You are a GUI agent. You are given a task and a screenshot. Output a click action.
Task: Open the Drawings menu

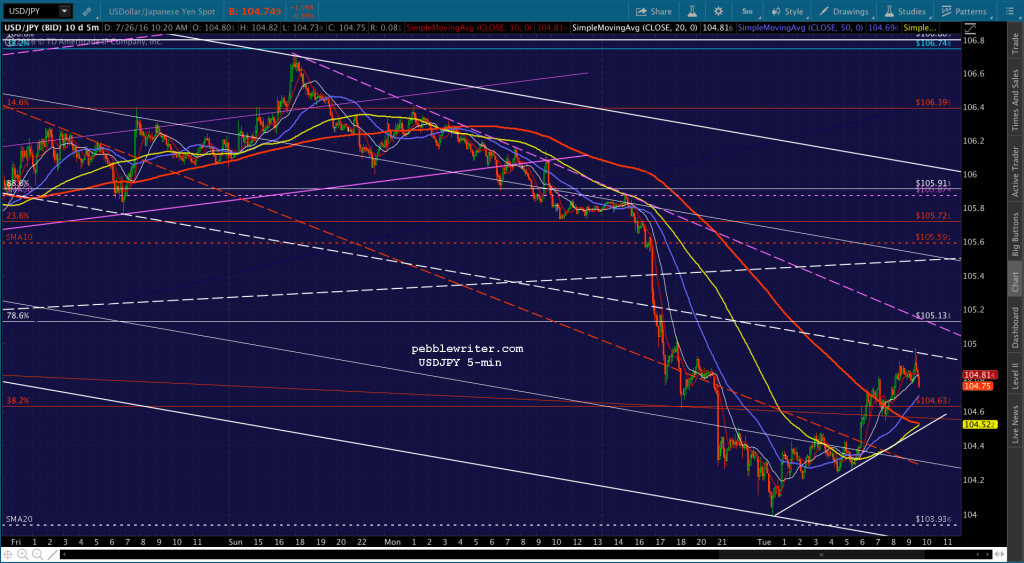(844, 11)
